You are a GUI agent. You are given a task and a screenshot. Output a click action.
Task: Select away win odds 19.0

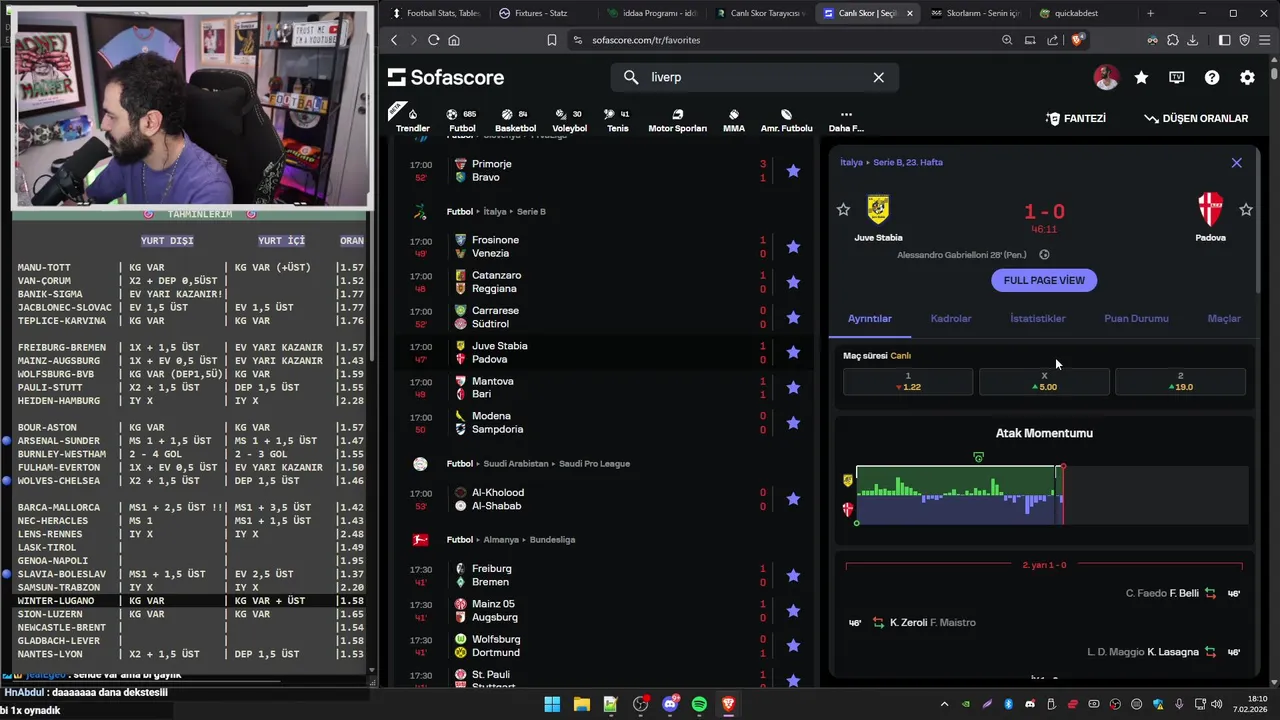point(1180,382)
